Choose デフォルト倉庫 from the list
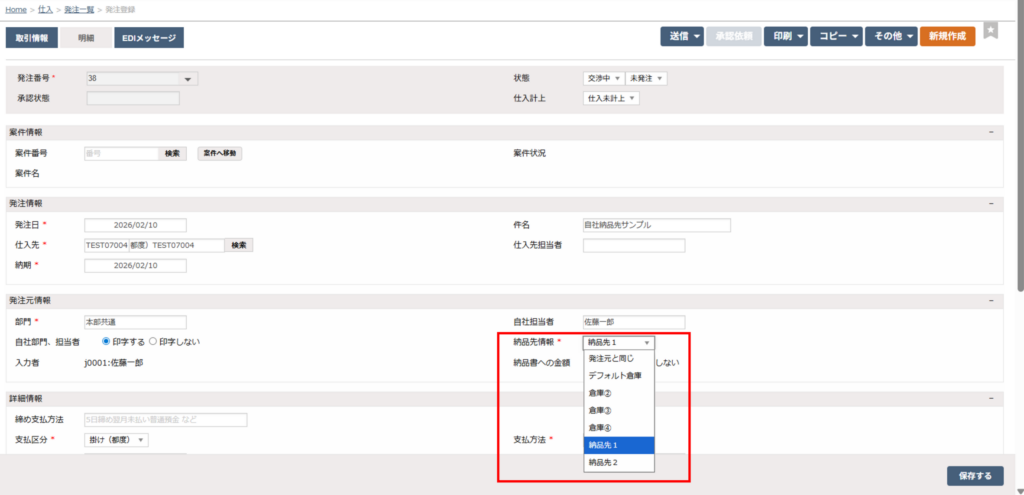The width and height of the screenshot is (1024, 495). pyautogui.click(x=617, y=375)
